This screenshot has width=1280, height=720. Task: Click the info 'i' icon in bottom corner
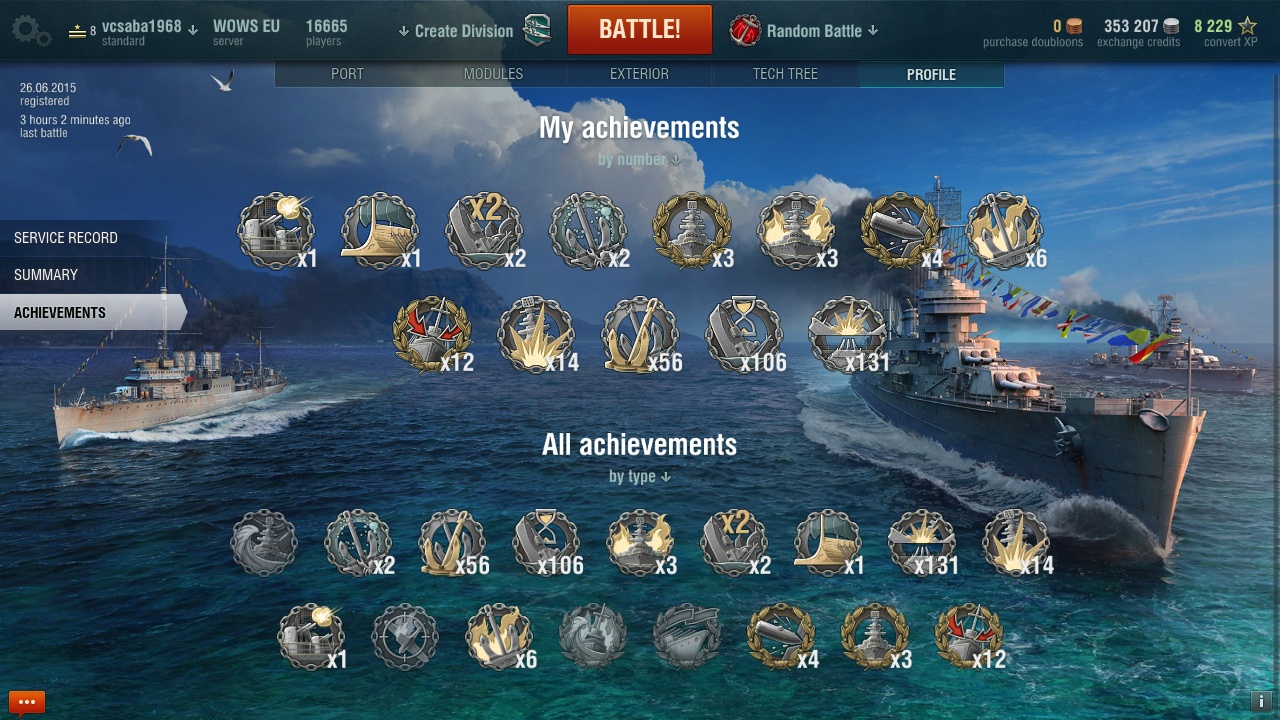pyautogui.click(x=1261, y=701)
